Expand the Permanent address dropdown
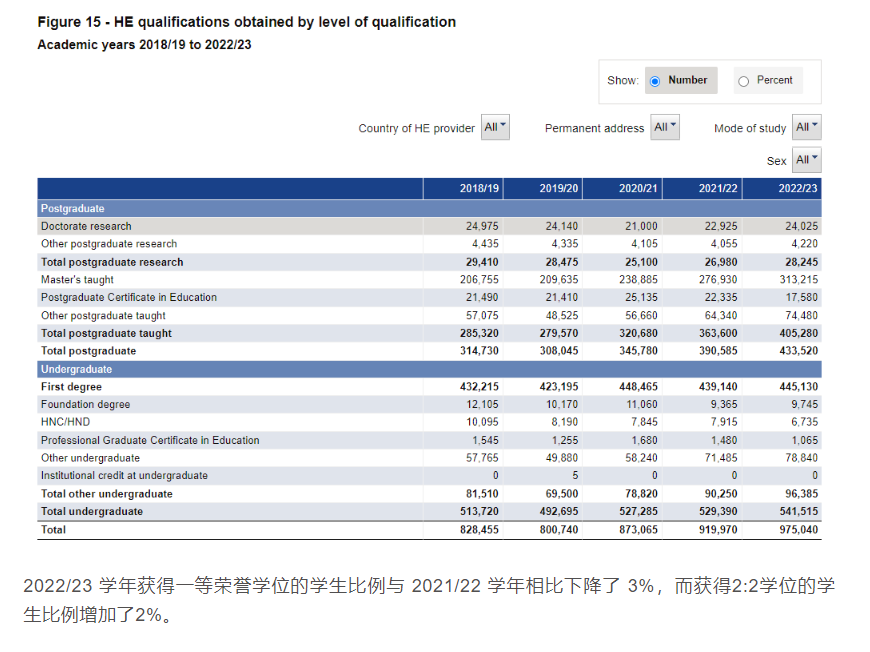This screenshot has height=652, width=870. [x=665, y=128]
